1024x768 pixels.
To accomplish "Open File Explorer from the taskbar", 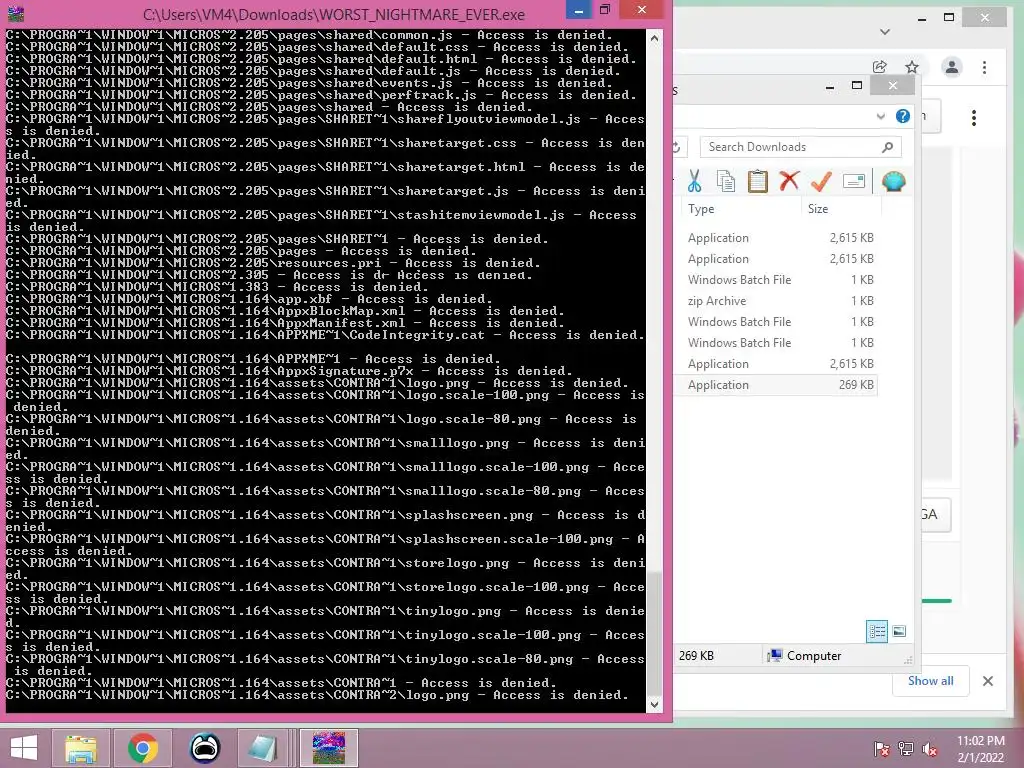I will (x=80, y=748).
